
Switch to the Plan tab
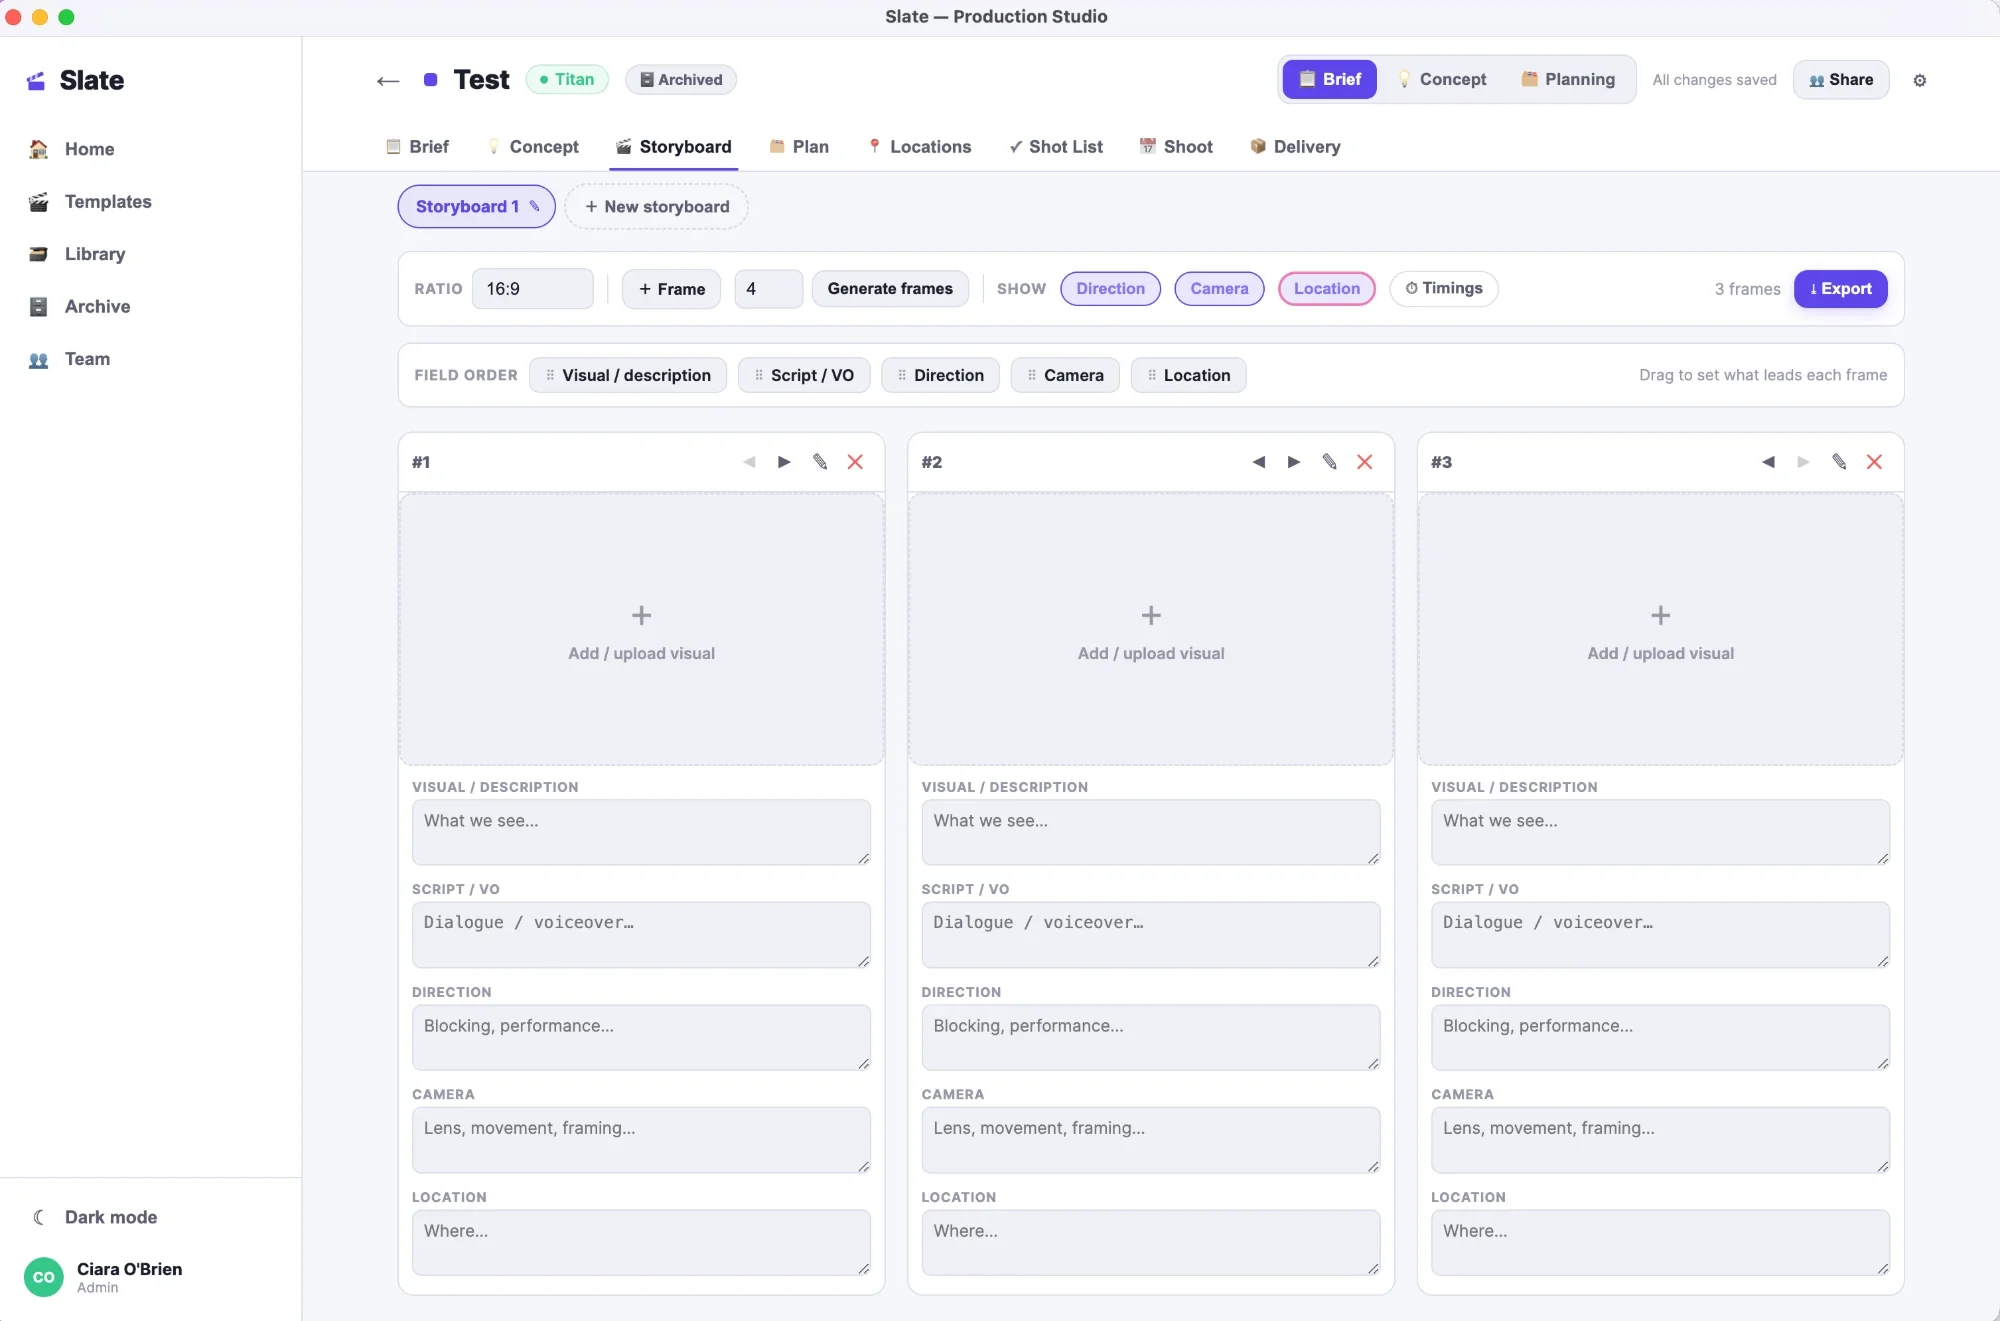799,147
